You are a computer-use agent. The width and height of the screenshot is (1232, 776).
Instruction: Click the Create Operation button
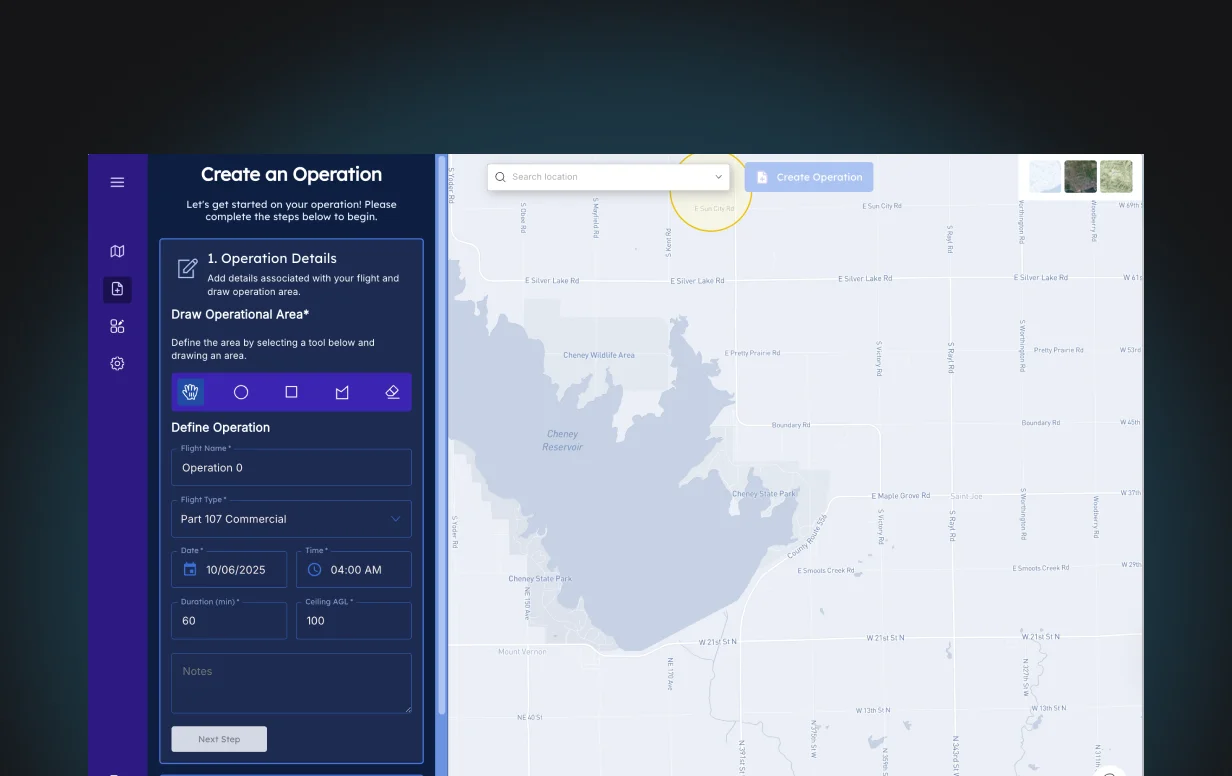pyautogui.click(x=809, y=177)
